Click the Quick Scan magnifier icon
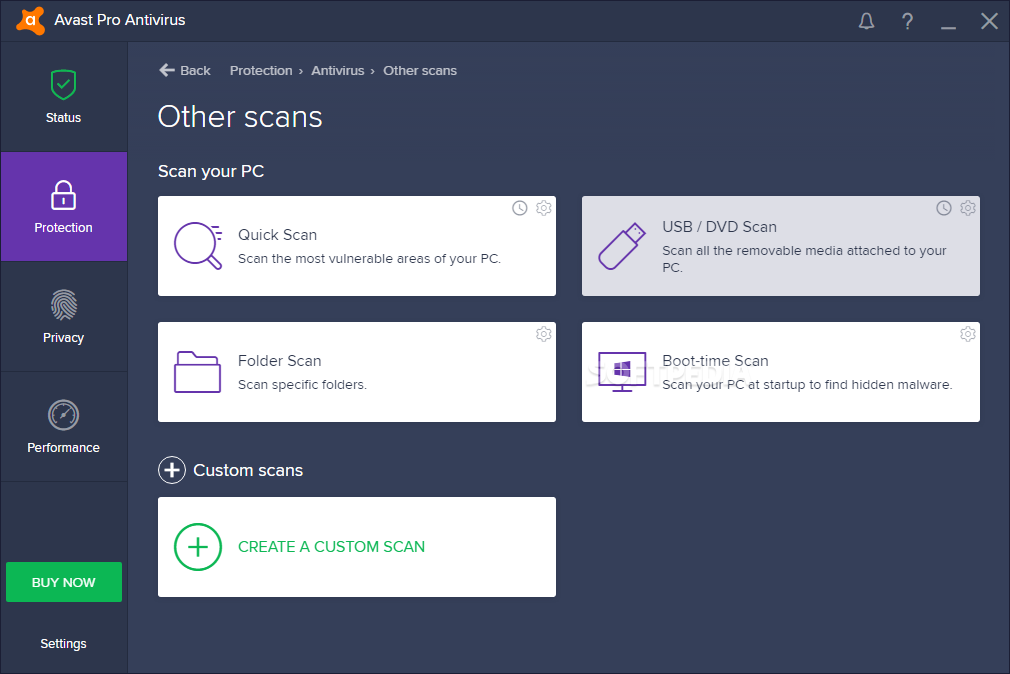Screen dimensions: 1010x674 tap(198, 246)
